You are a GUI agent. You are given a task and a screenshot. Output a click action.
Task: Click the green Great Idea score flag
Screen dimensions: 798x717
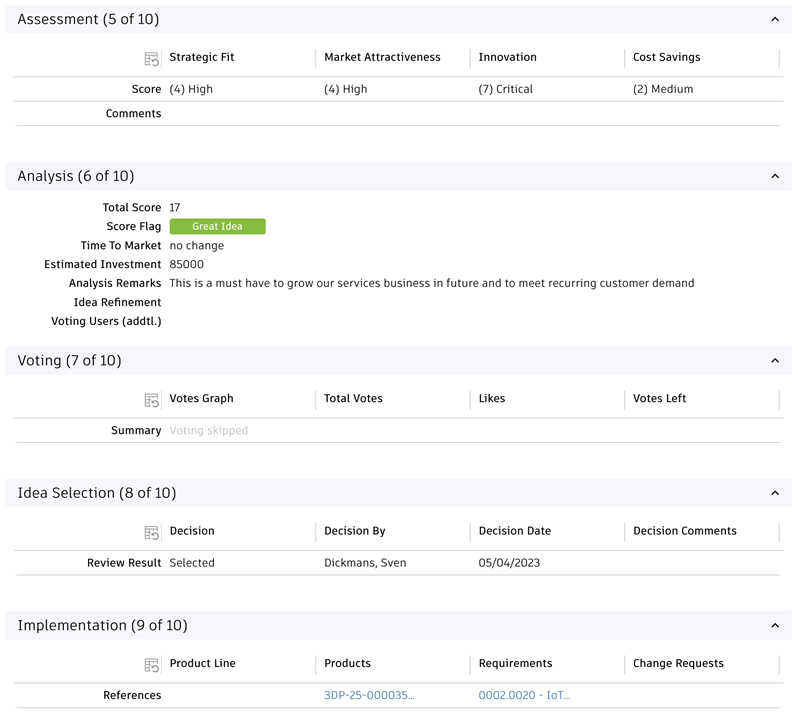pos(217,227)
